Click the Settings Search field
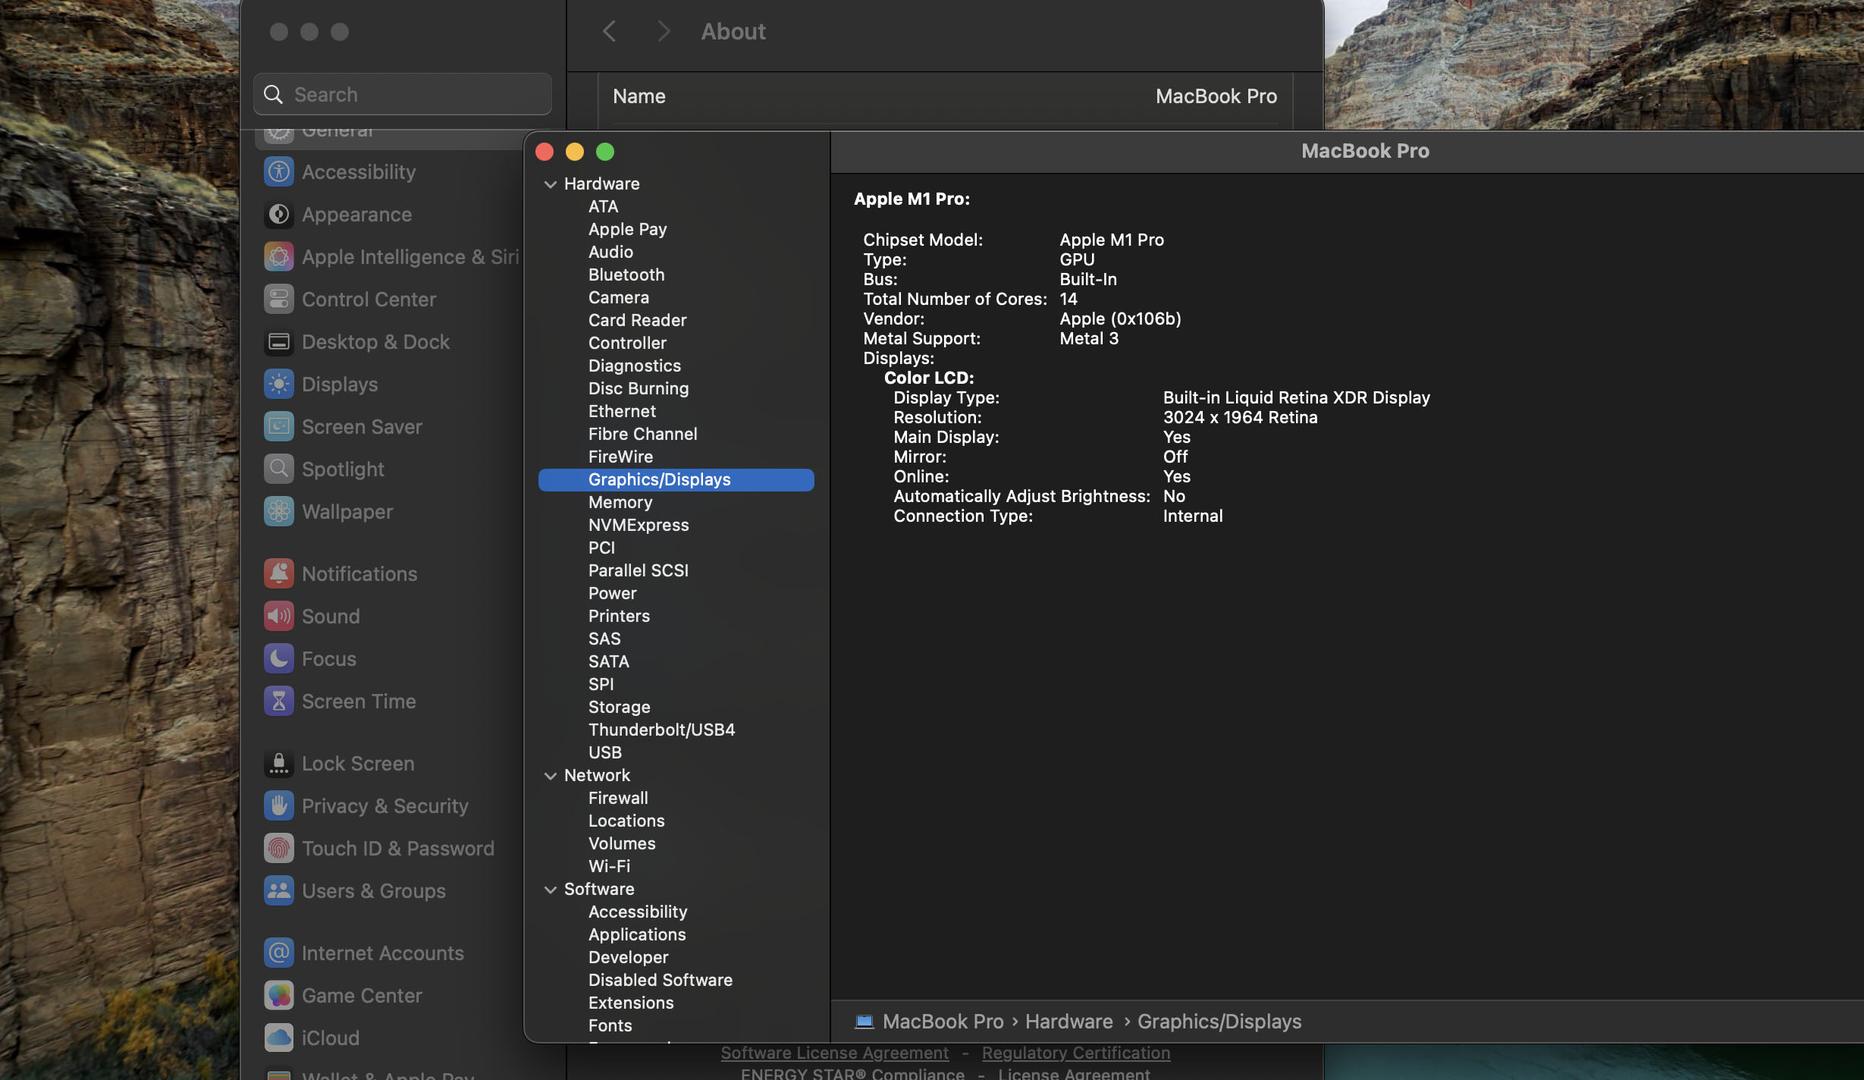The width and height of the screenshot is (1864, 1080). pos(402,94)
